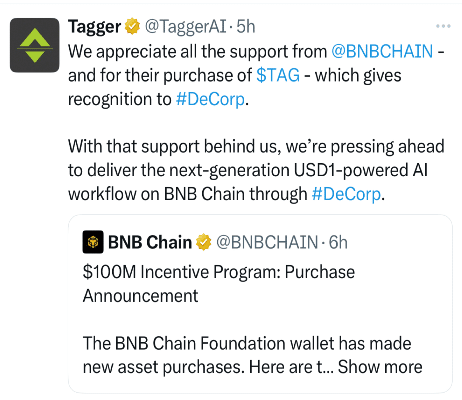The width and height of the screenshot is (462, 400).
Task: Click the BNB Chain logo avatar
Action: [x=93, y=242]
